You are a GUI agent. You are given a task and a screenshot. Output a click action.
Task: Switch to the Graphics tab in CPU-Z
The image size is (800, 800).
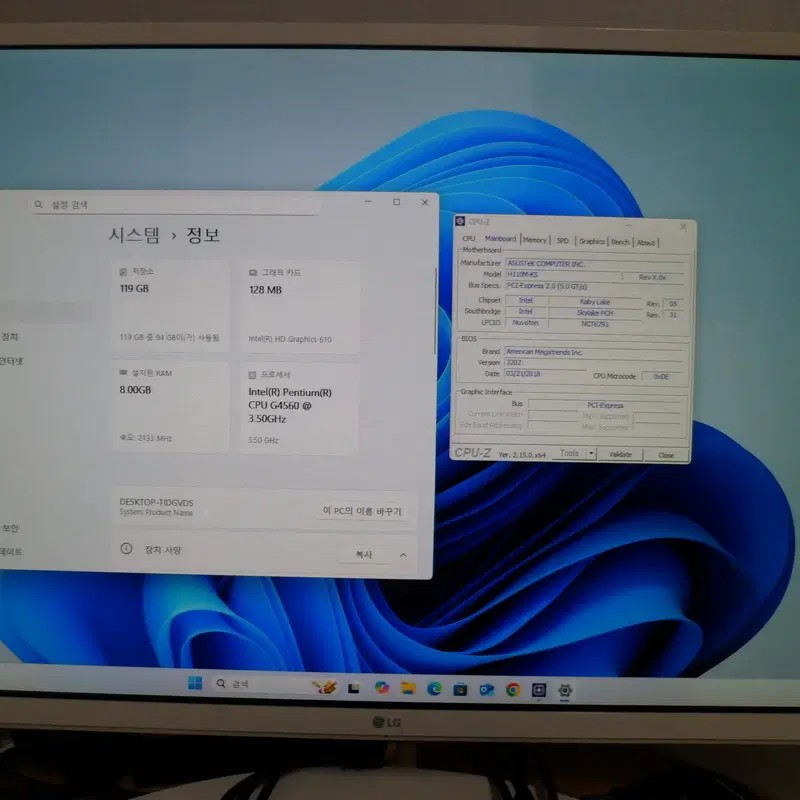[591, 241]
